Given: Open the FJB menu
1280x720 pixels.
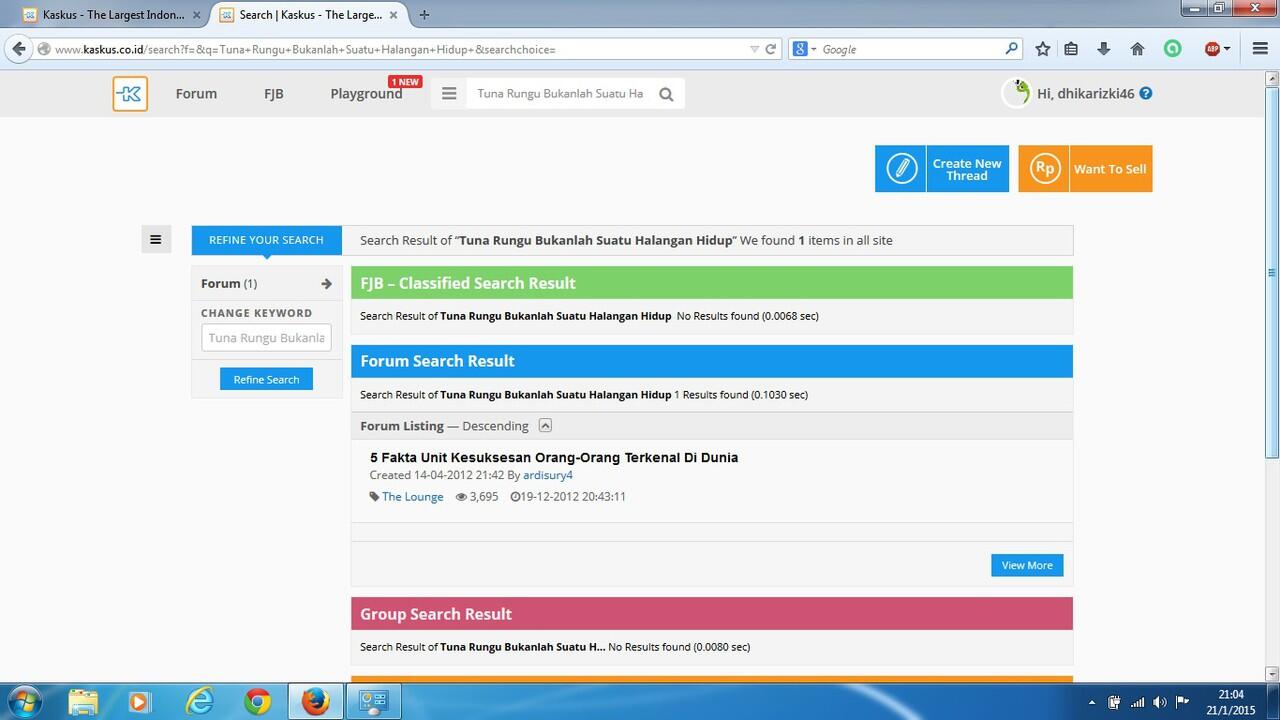Looking at the screenshot, I should pyautogui.click(x=274, y=94).
